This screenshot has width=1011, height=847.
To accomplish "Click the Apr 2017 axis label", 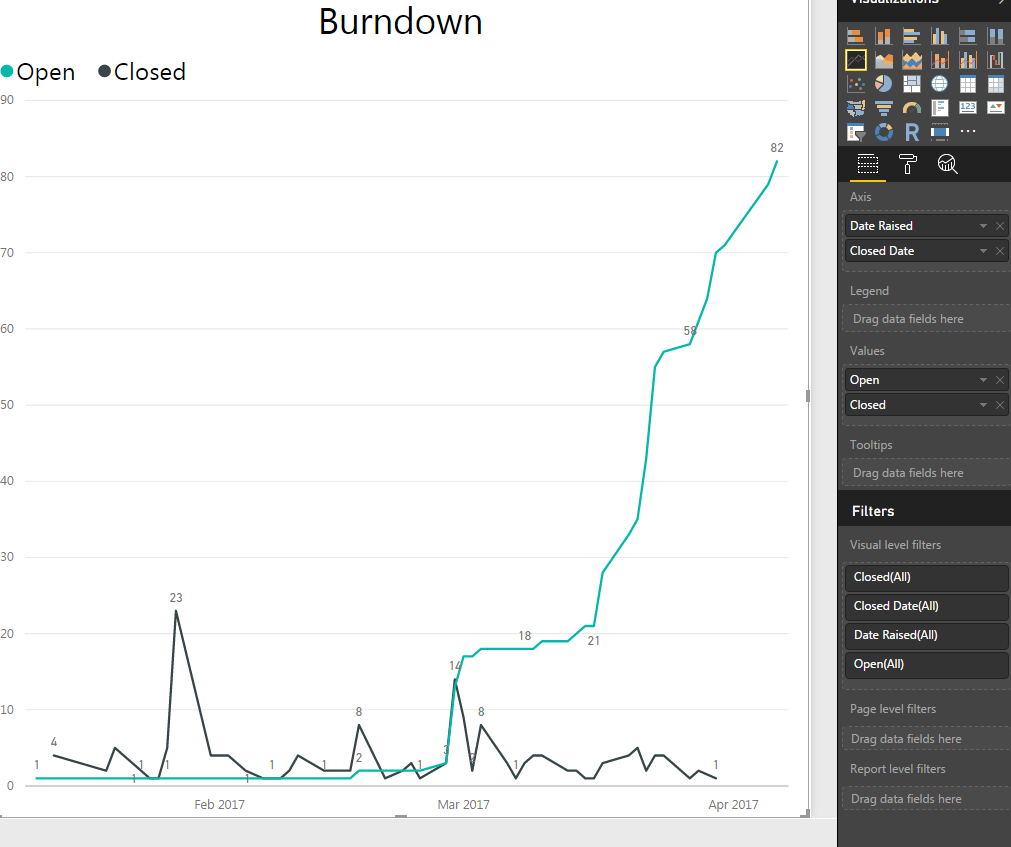I will point(733,804).
